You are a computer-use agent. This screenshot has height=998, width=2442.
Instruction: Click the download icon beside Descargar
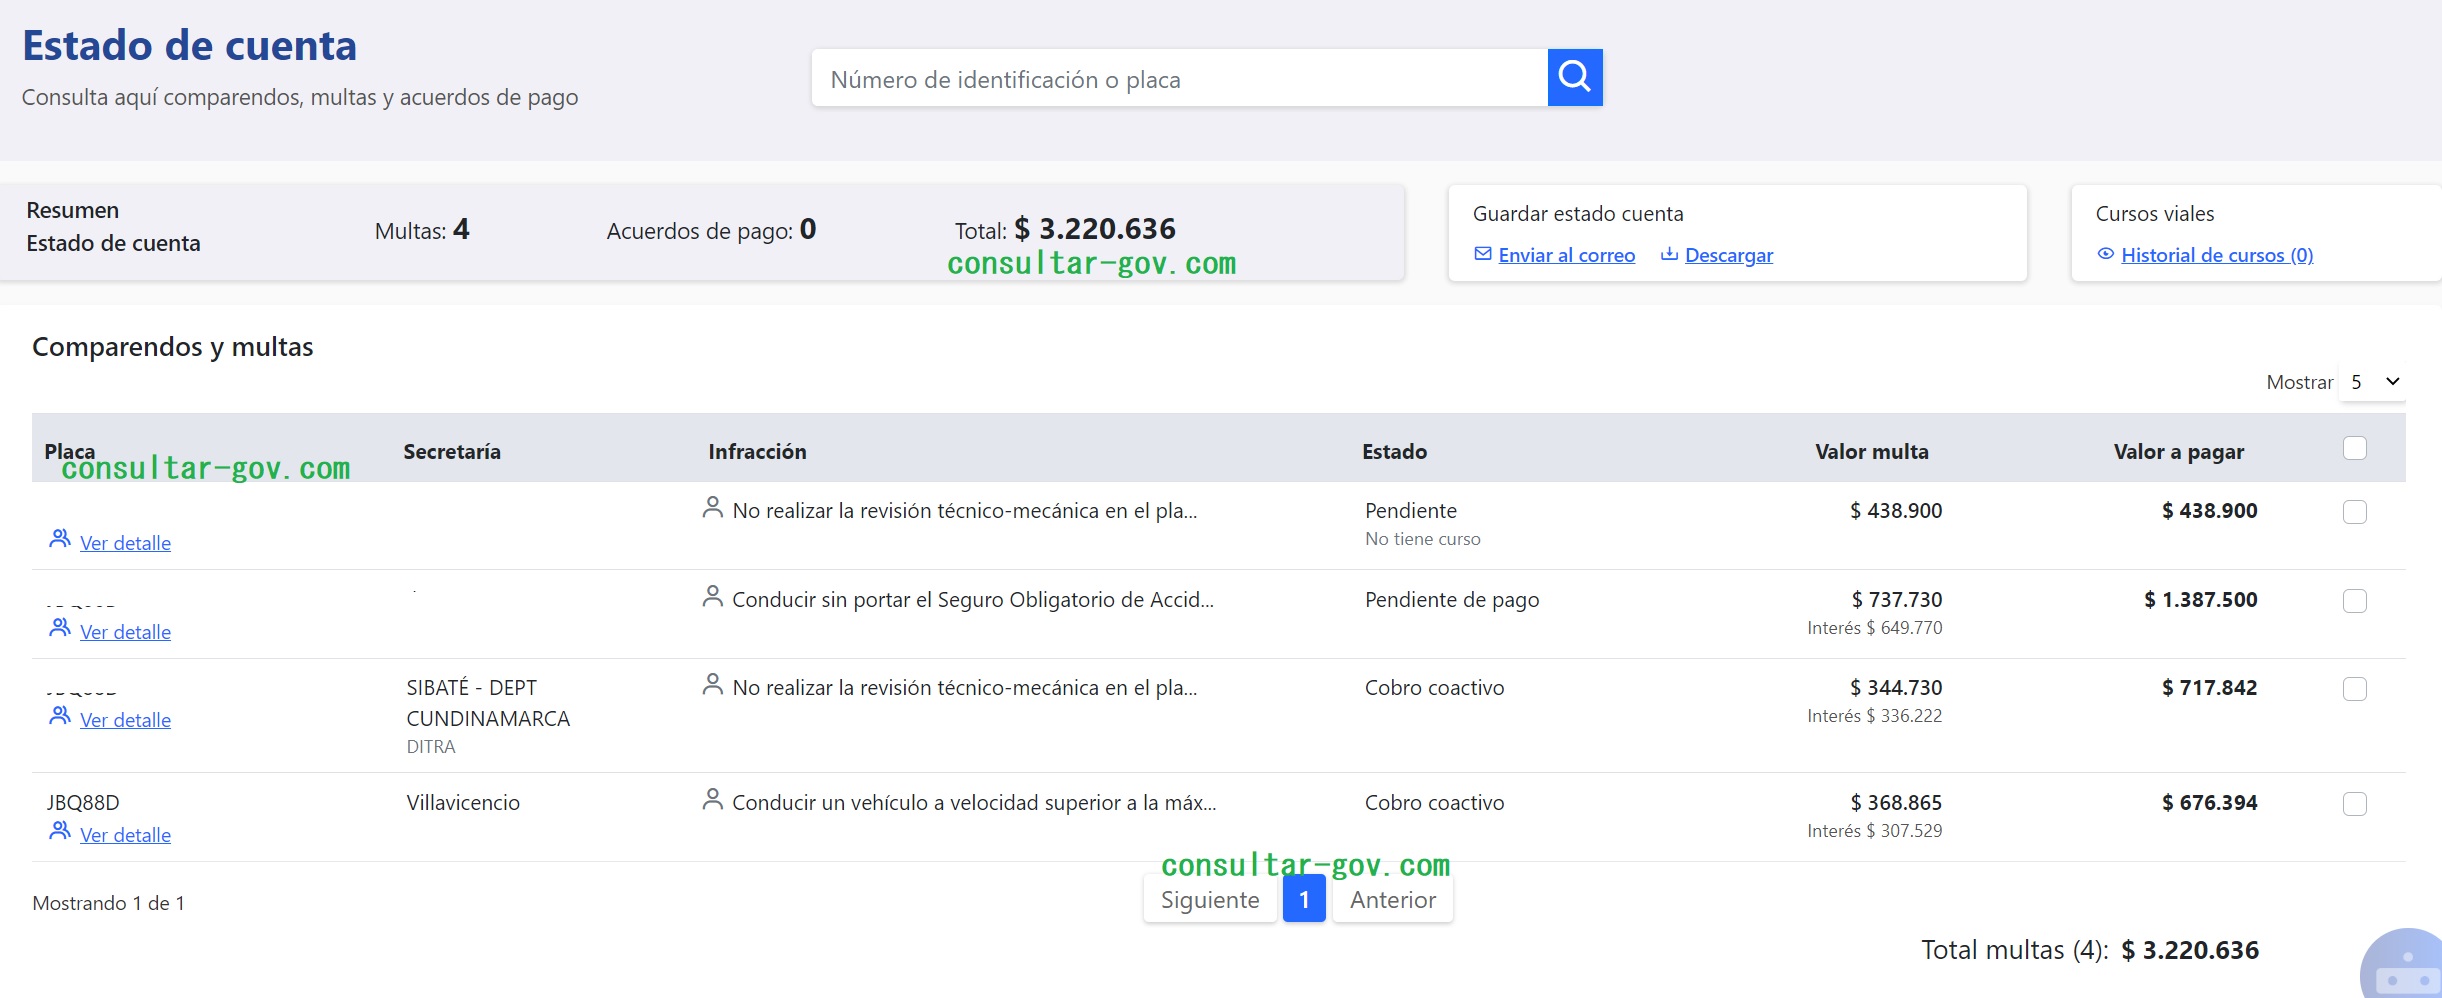1668,254
